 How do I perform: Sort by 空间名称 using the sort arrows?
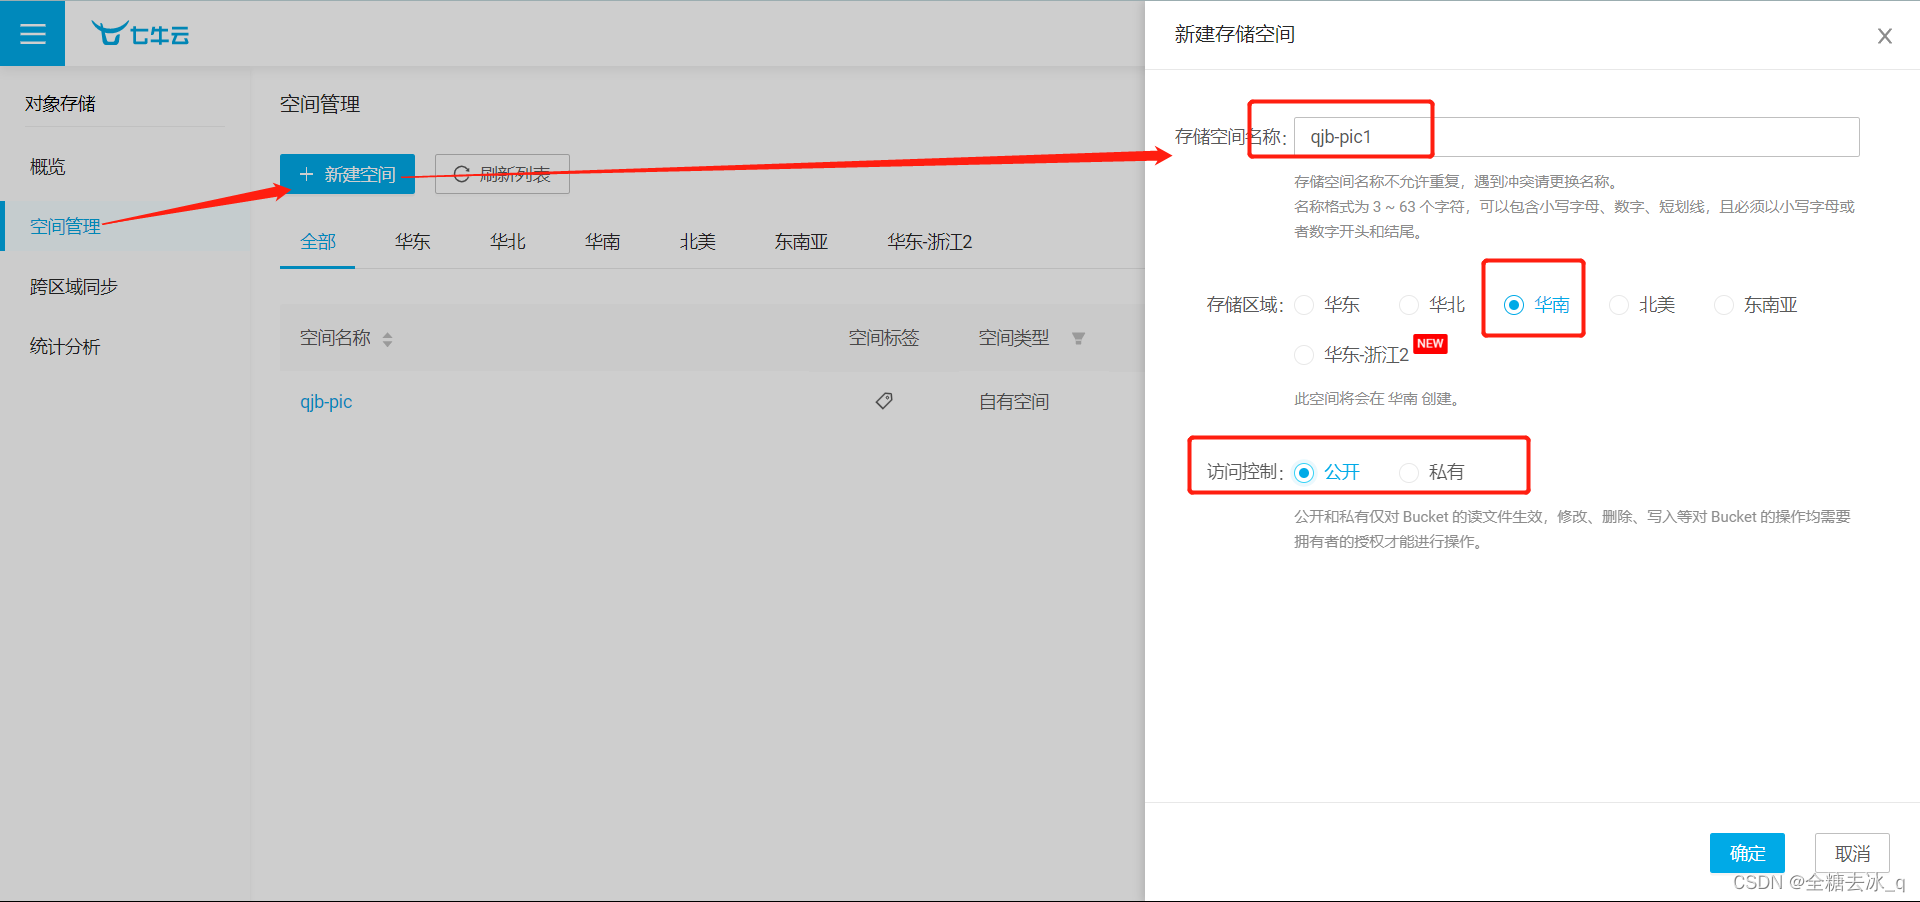[x=387, y=339]
